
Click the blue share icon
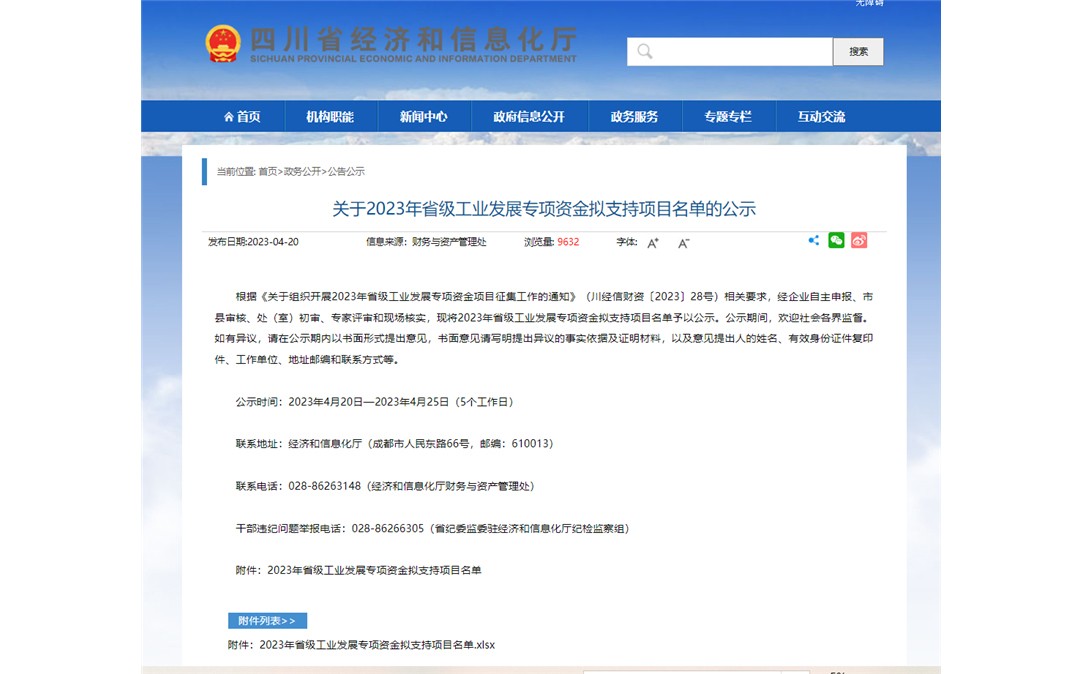pyautogui.click(x=813, y=240)
